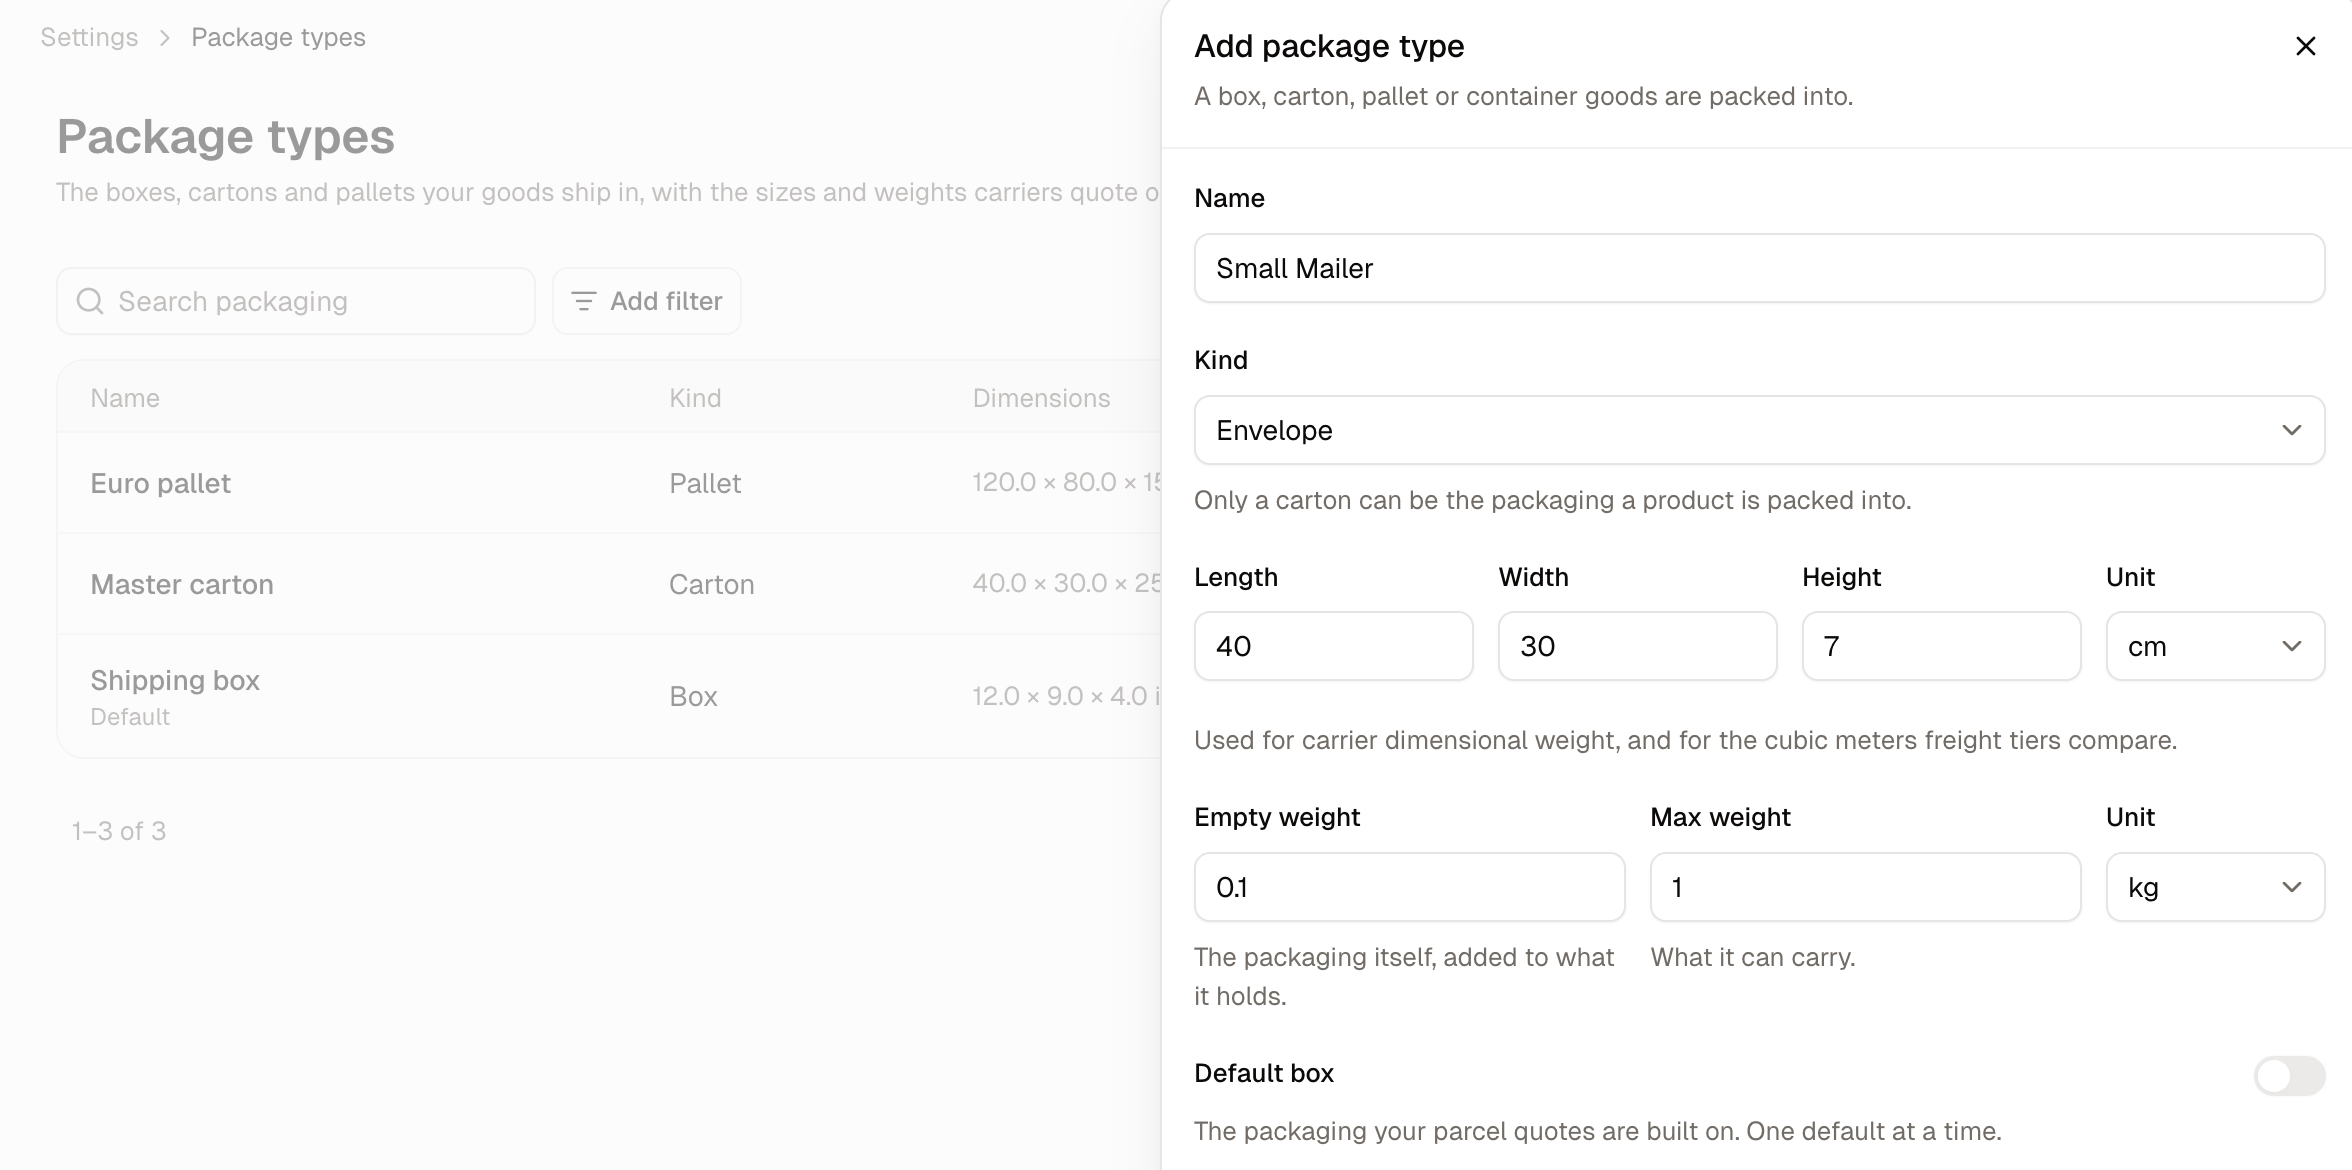Click the Master carton dimensions cell

(x=1066, y=583)
